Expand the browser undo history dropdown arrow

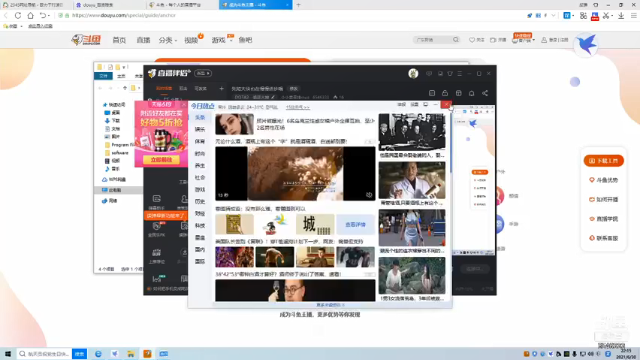(49, 16)
